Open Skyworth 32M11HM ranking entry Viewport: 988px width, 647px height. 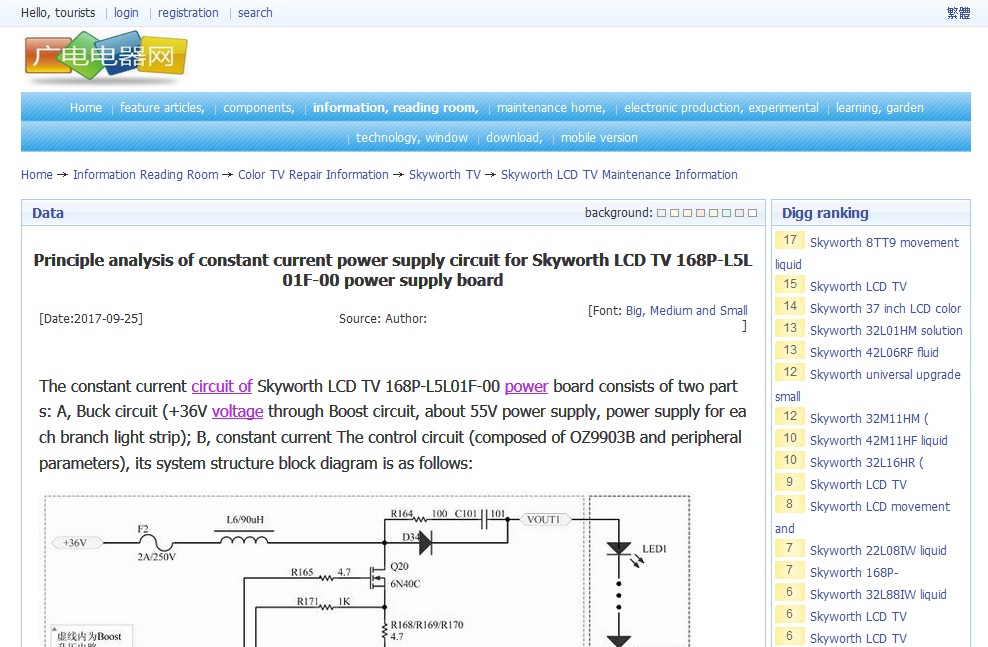[x=869, y=419]
